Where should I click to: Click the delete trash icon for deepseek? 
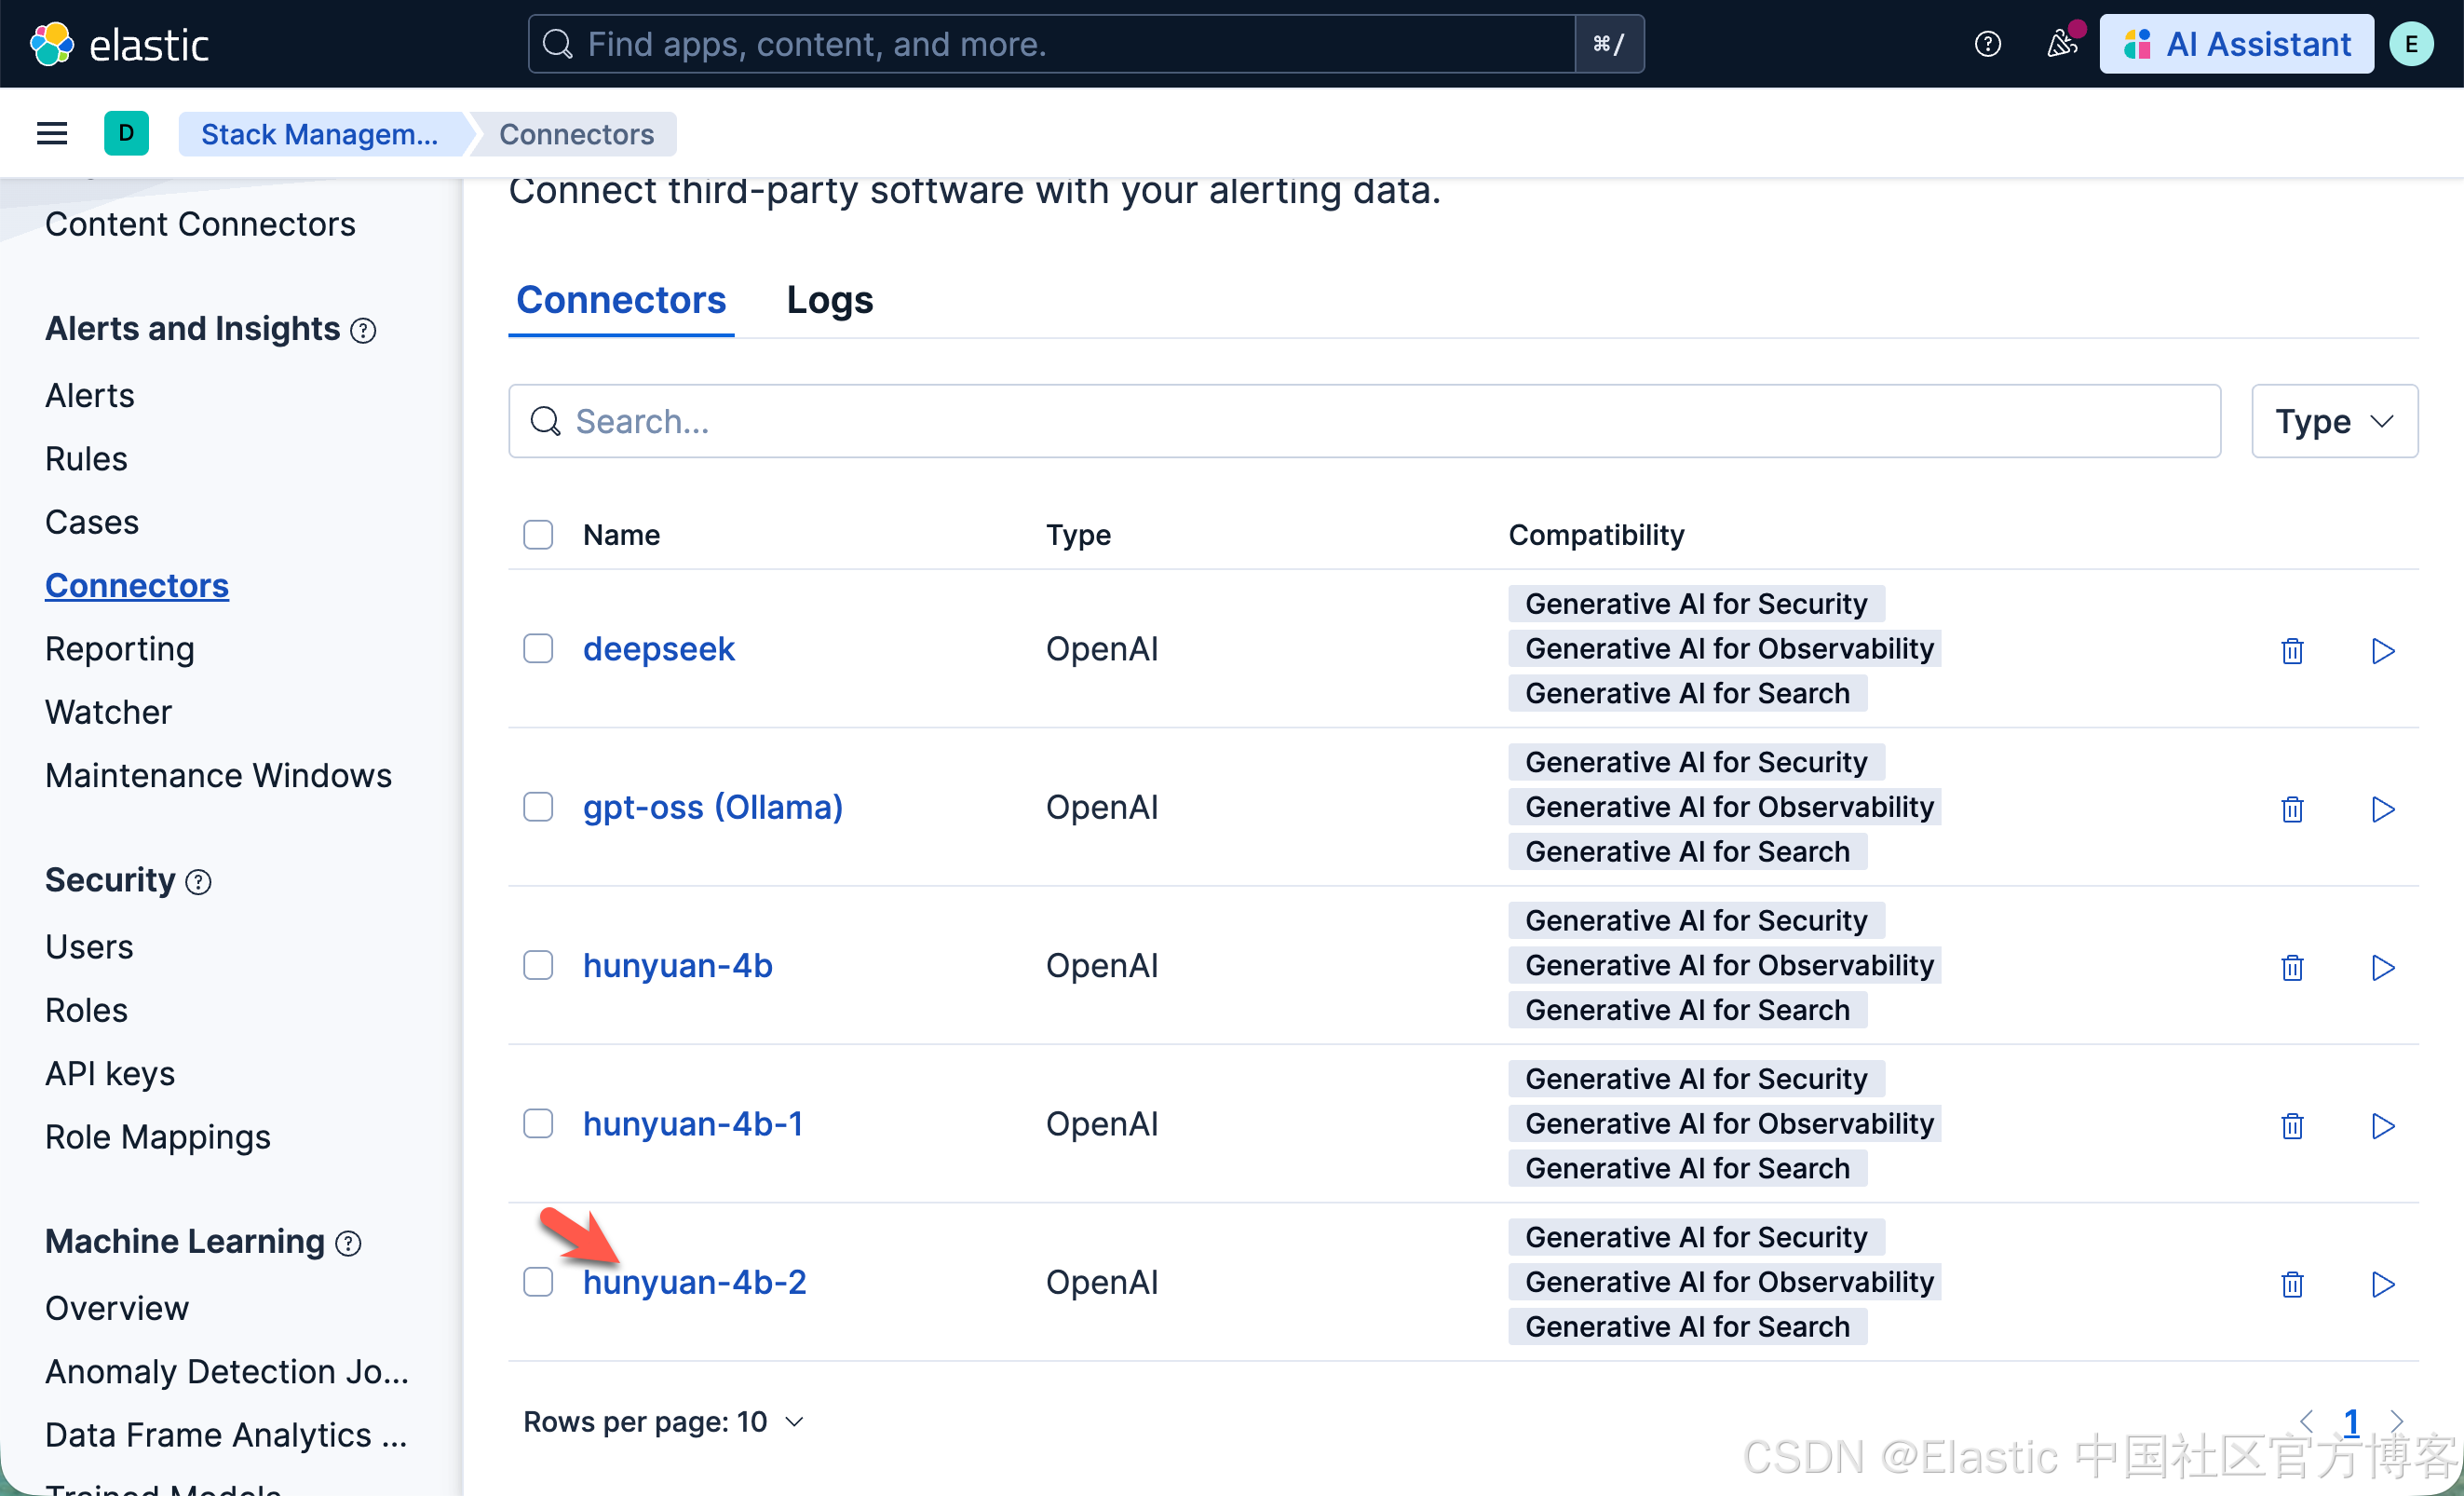(x=2291, y=651)
